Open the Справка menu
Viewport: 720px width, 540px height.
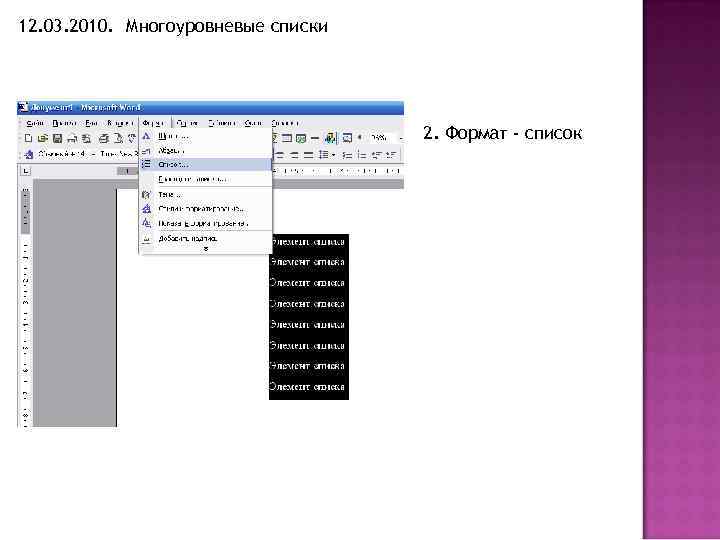tap(285, 123)
